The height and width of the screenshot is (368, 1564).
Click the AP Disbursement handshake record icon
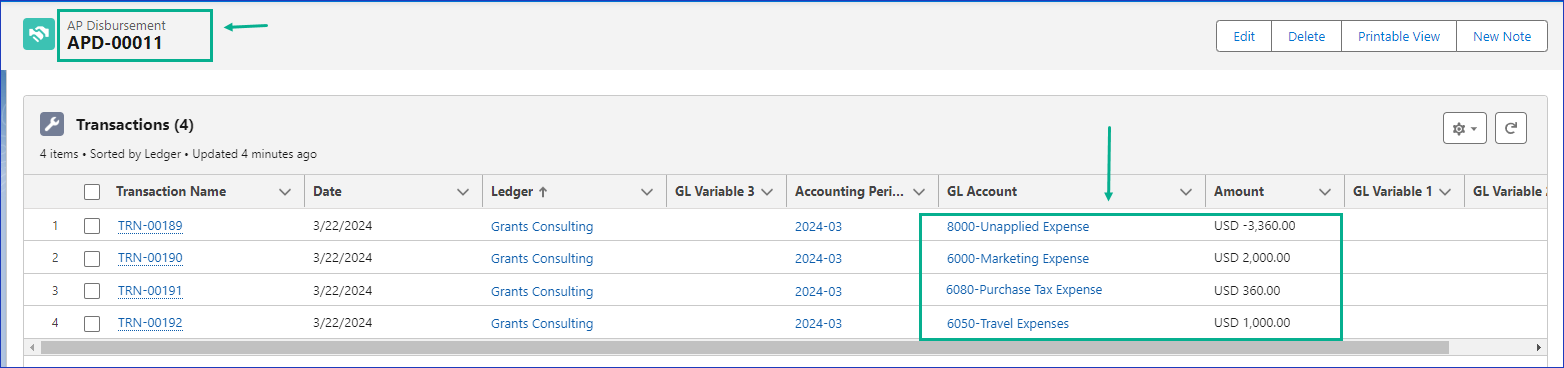[x=39, y=34]
